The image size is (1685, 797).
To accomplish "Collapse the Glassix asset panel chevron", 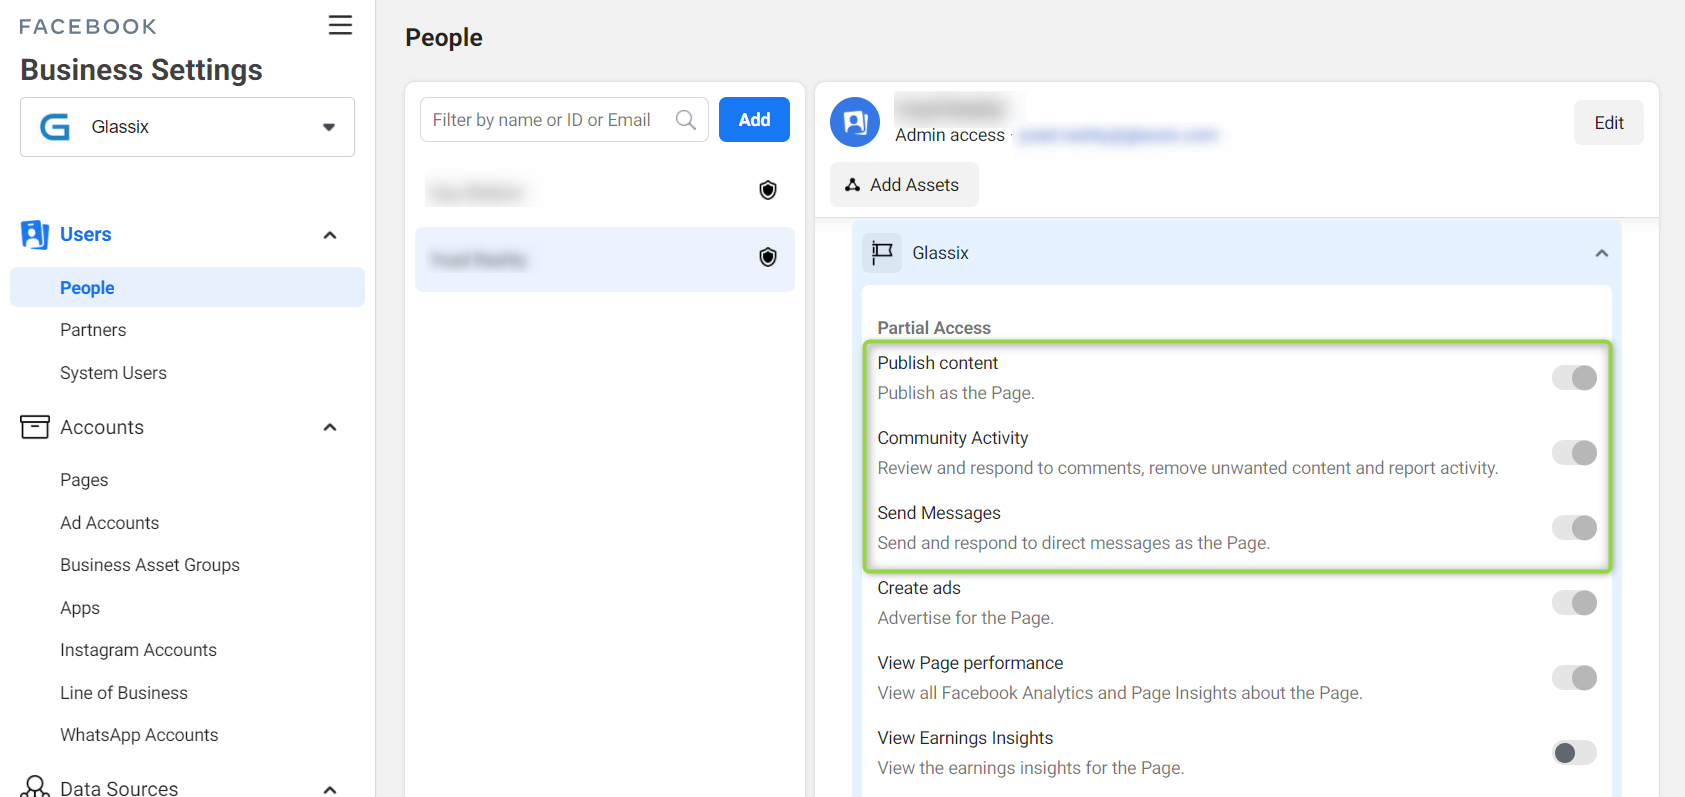I will point(1601,253).
